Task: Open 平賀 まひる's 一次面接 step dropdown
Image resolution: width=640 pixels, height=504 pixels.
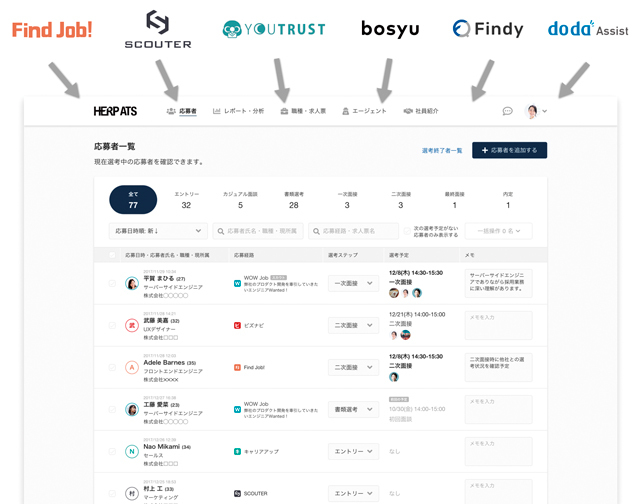Action: [x=353, y=283]
